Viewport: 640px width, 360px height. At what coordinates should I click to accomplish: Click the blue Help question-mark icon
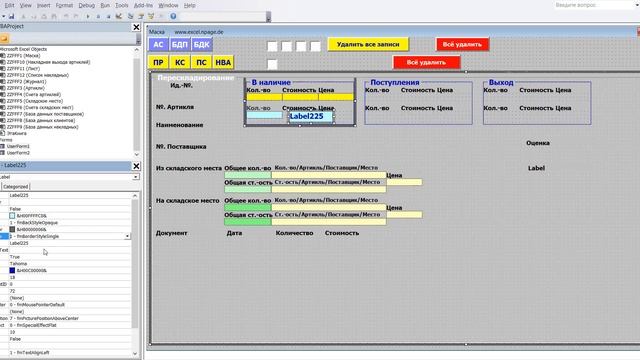click(173, 16)
